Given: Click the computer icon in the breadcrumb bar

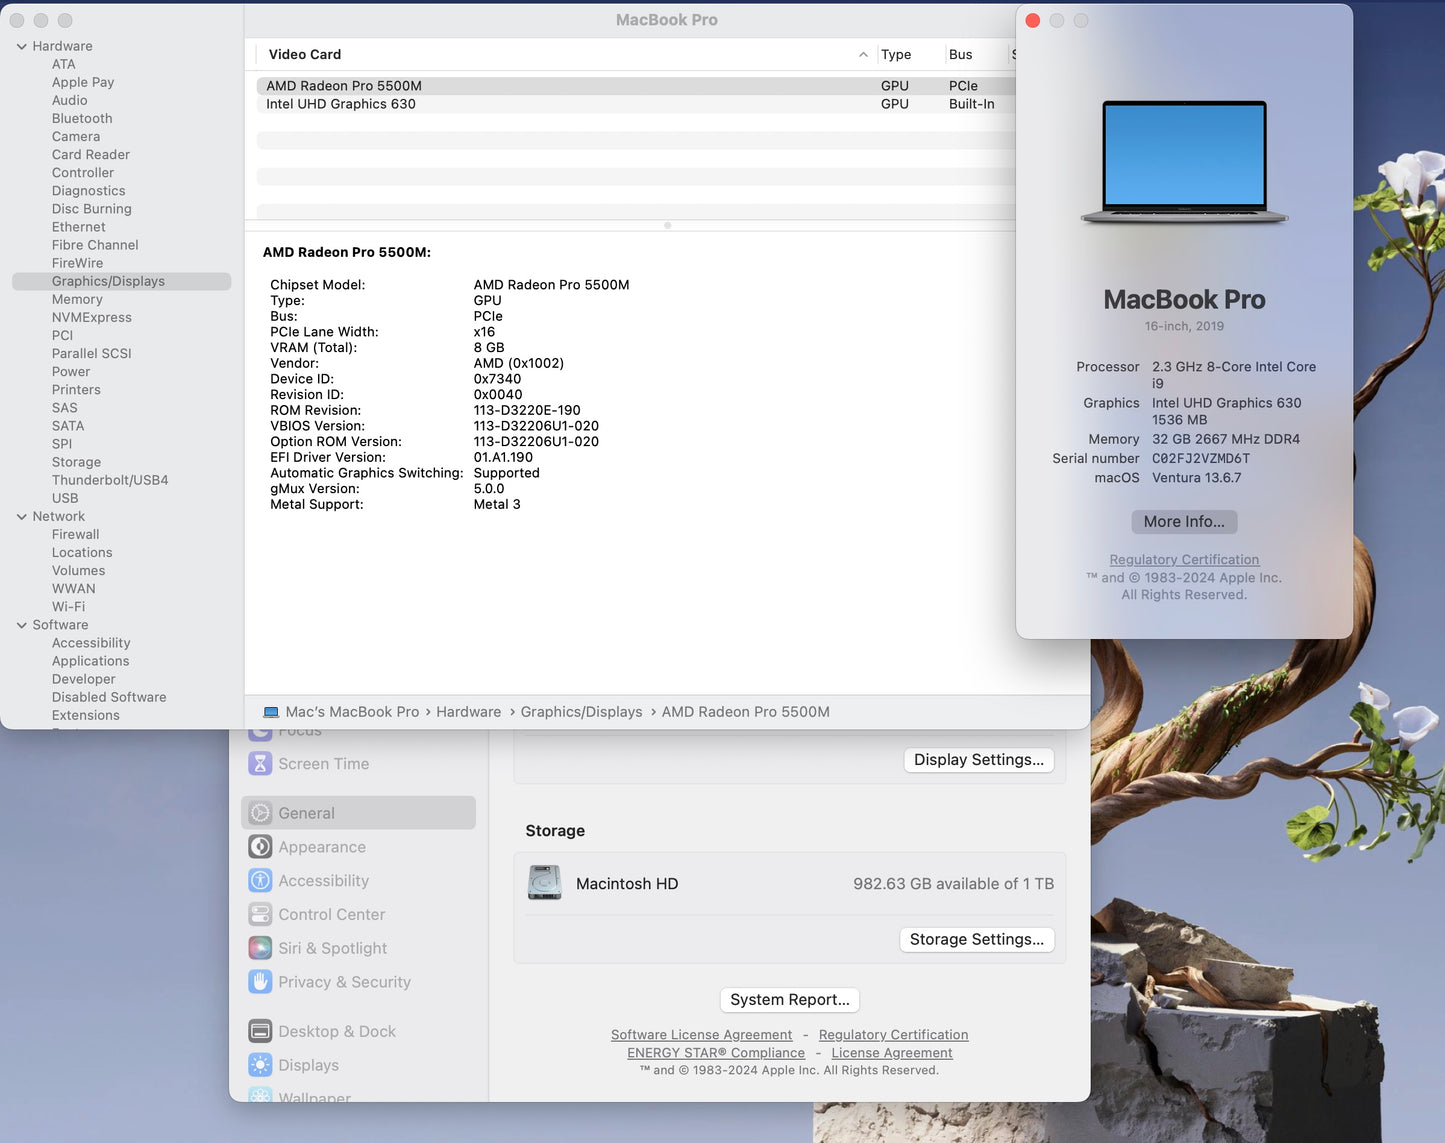Looking at the screenshot, I should [x=271, y=711].
